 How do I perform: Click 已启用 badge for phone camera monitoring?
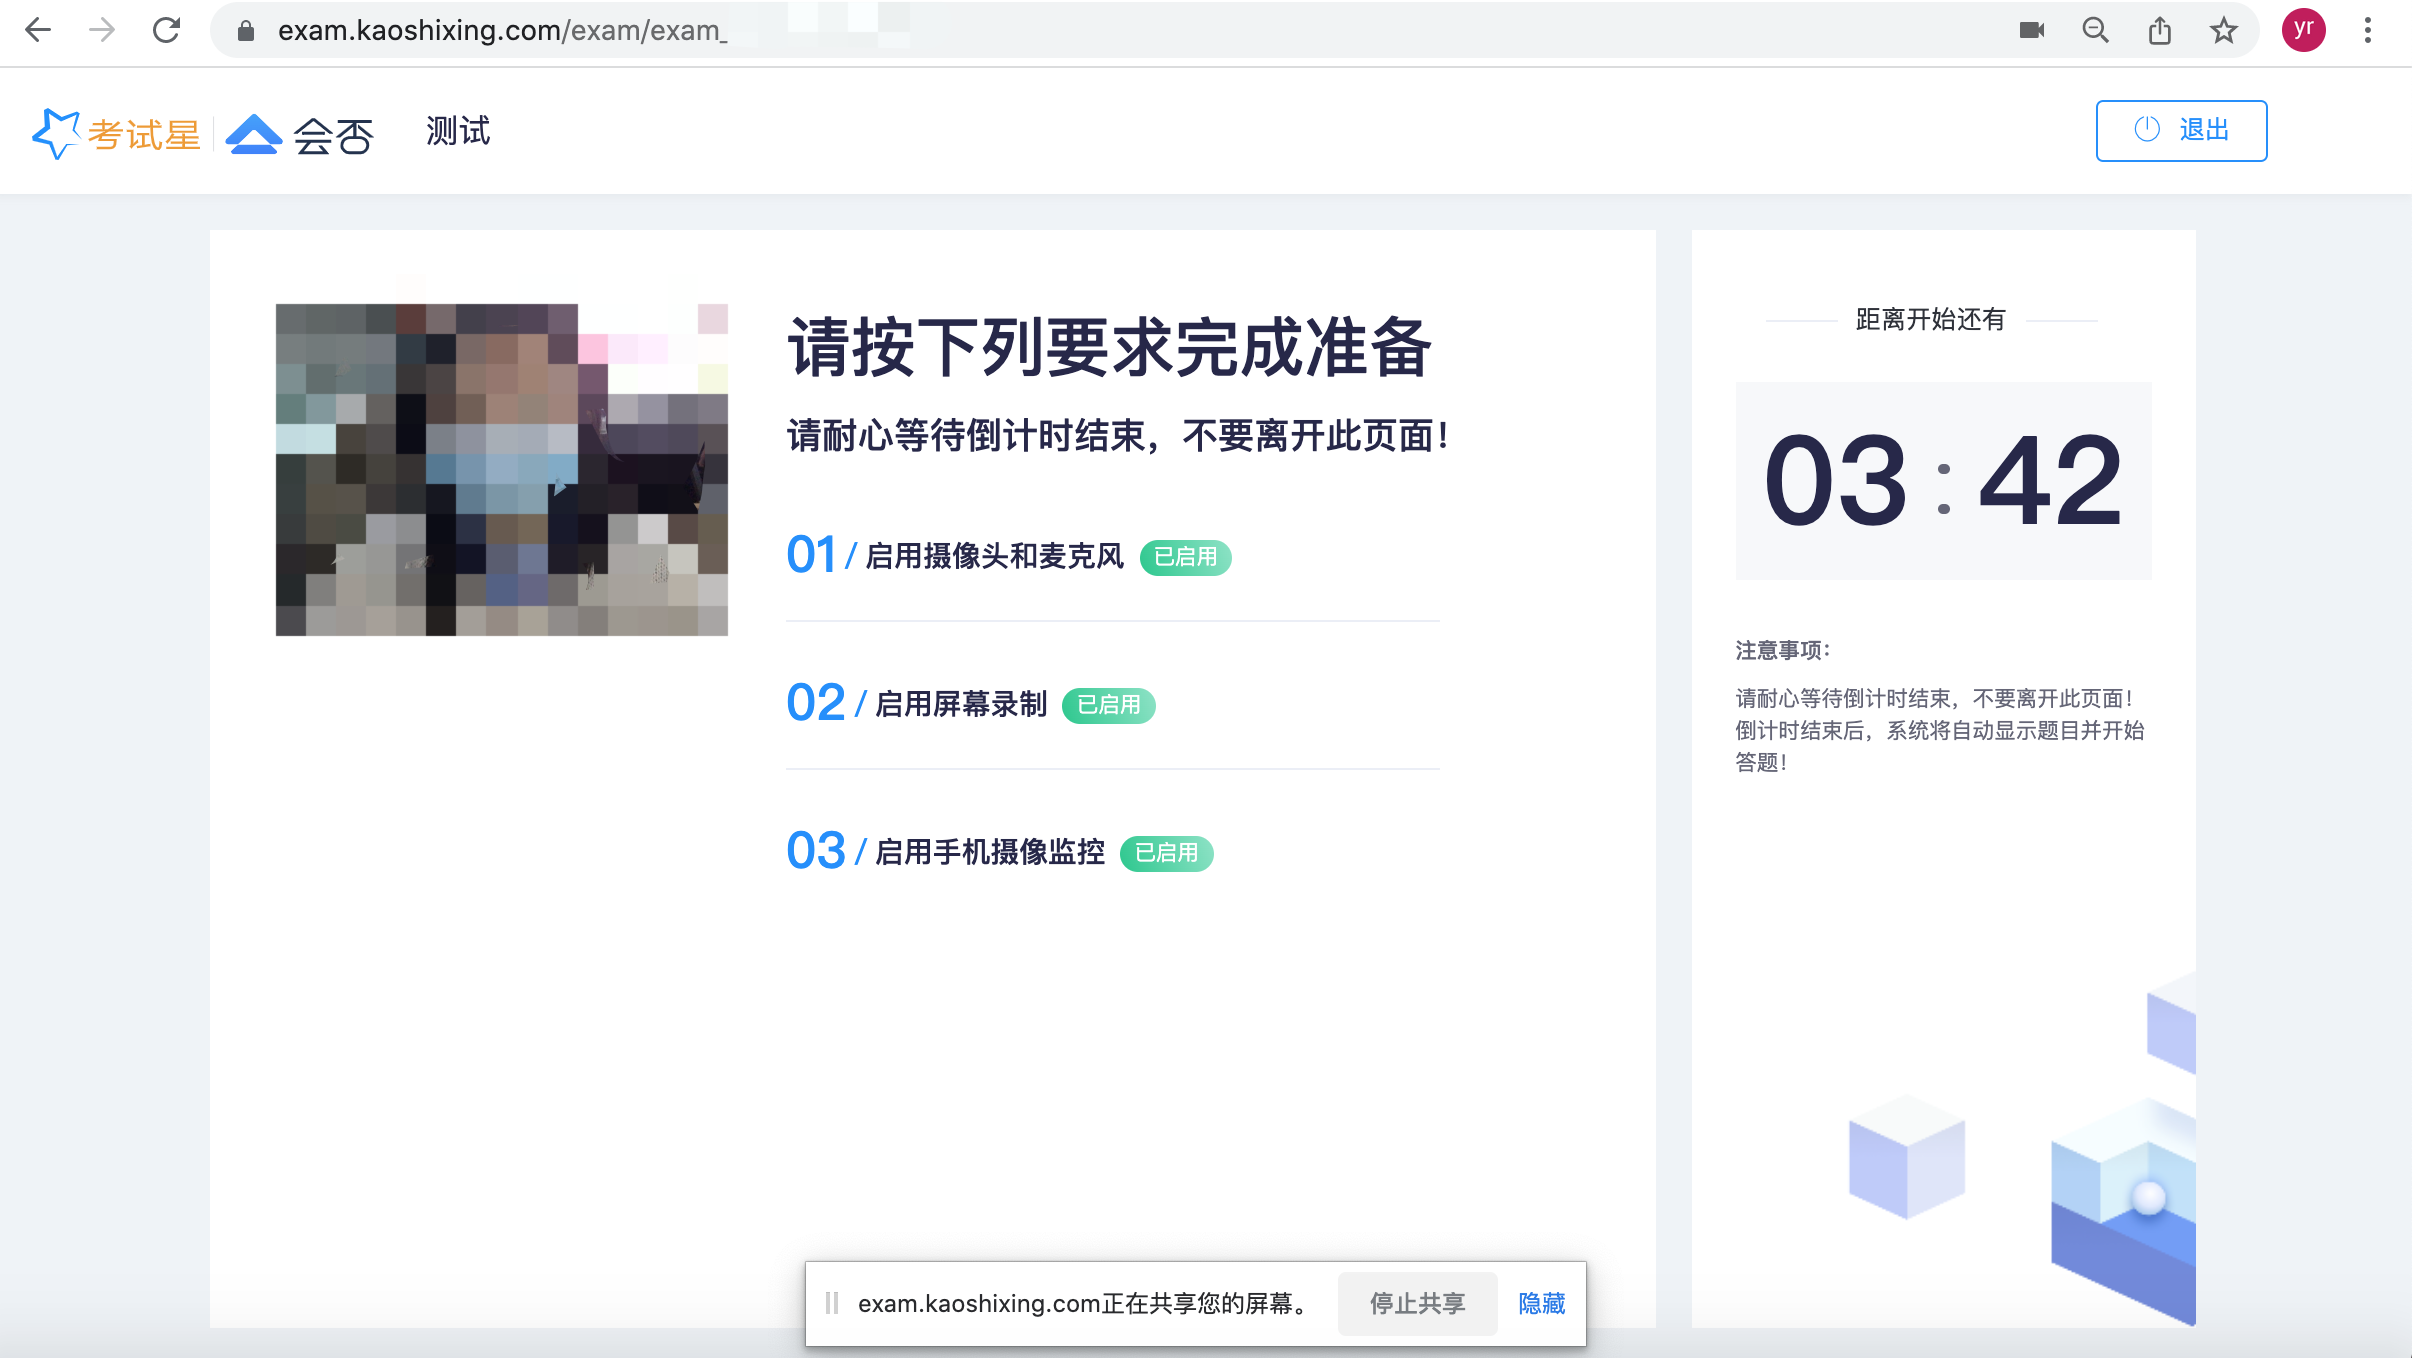(1166, 853)
